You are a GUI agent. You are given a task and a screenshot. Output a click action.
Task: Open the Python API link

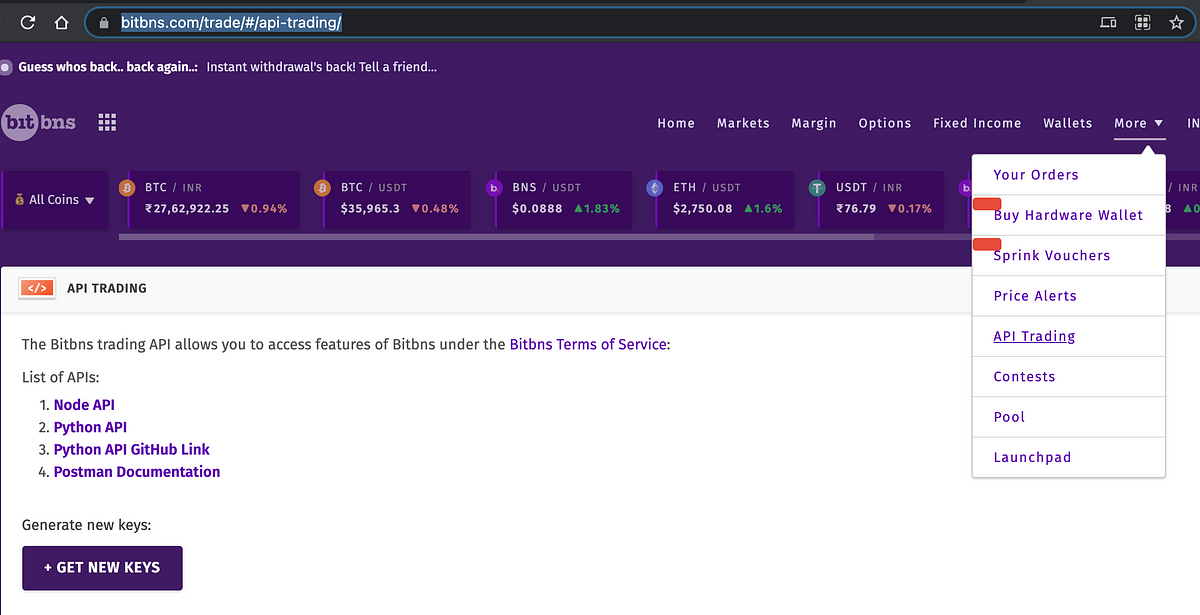90,427
